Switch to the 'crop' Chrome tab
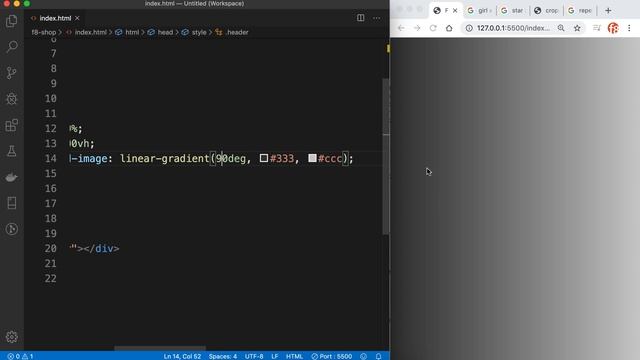The image size is (640, 360). click(x=547, y=11)
